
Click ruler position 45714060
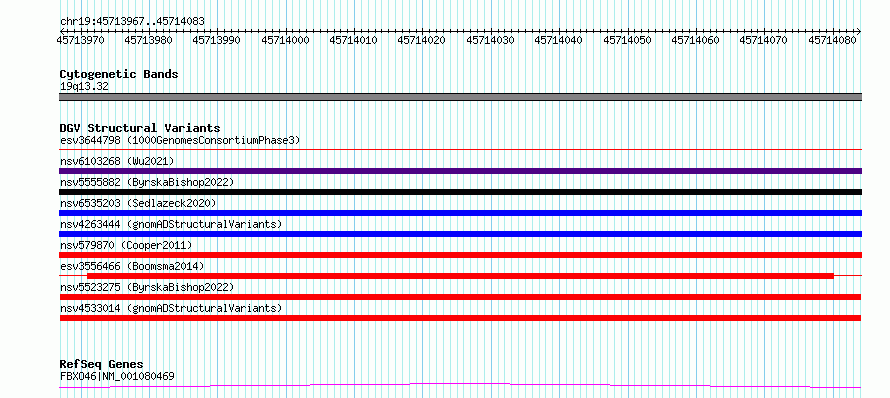point(695,40)
